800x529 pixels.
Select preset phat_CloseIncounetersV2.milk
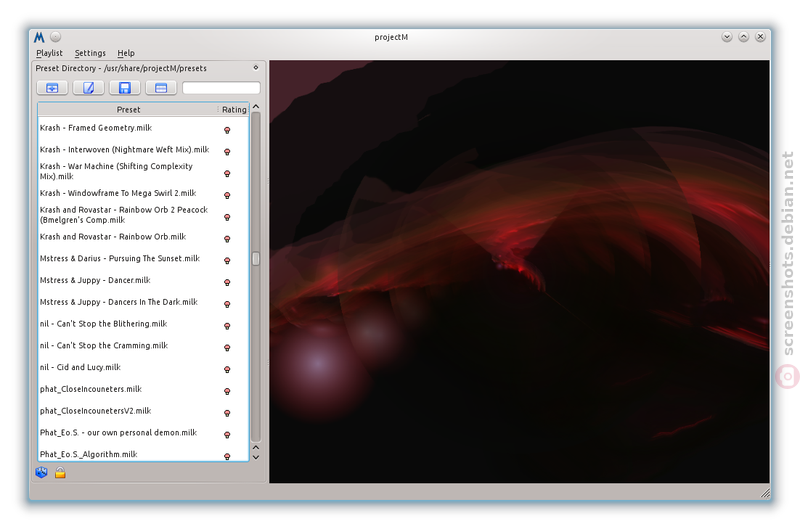tap(95, 411)
